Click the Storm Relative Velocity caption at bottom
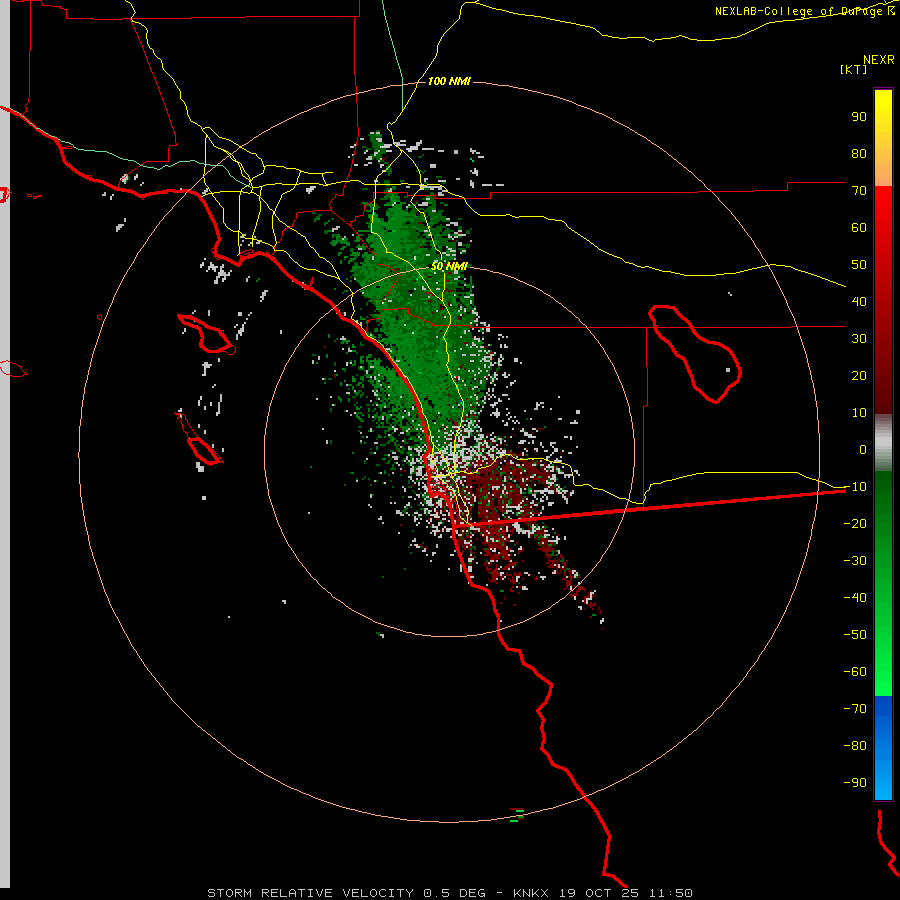The height and width of the screenshot is (900, 900). [x=449, y=893]
